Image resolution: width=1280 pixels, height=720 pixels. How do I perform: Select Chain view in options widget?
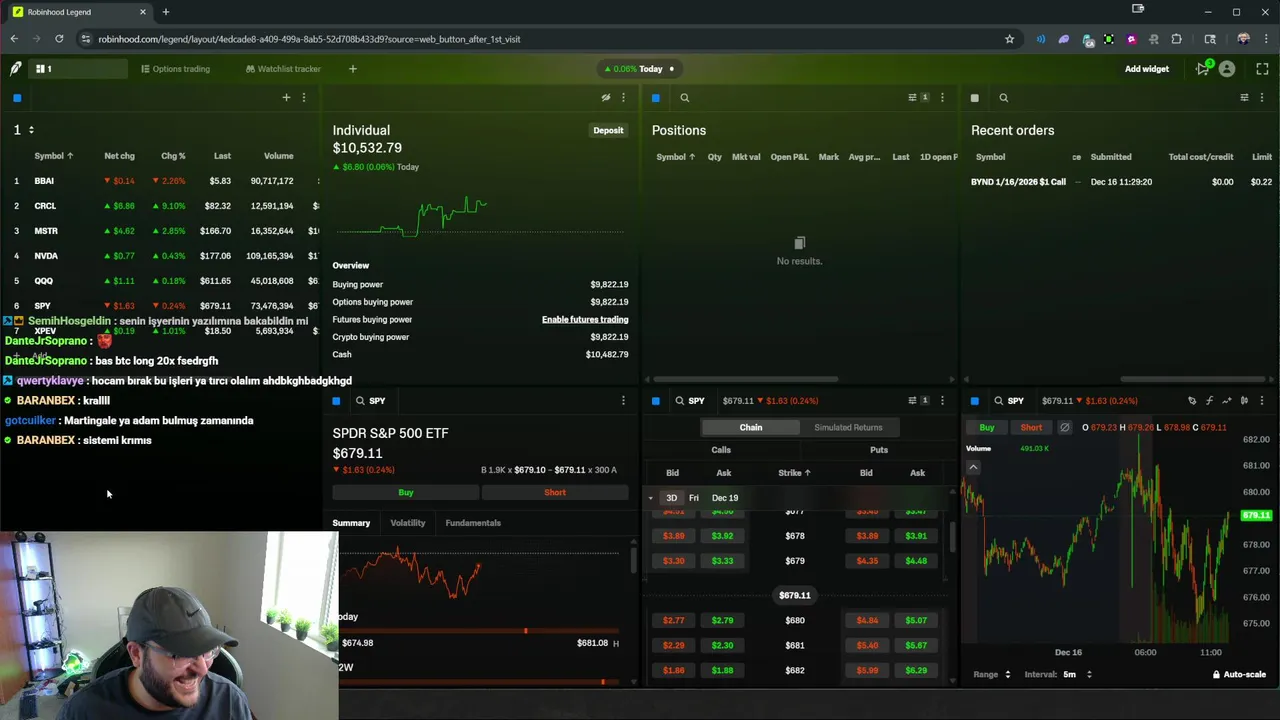click(750, 428)
